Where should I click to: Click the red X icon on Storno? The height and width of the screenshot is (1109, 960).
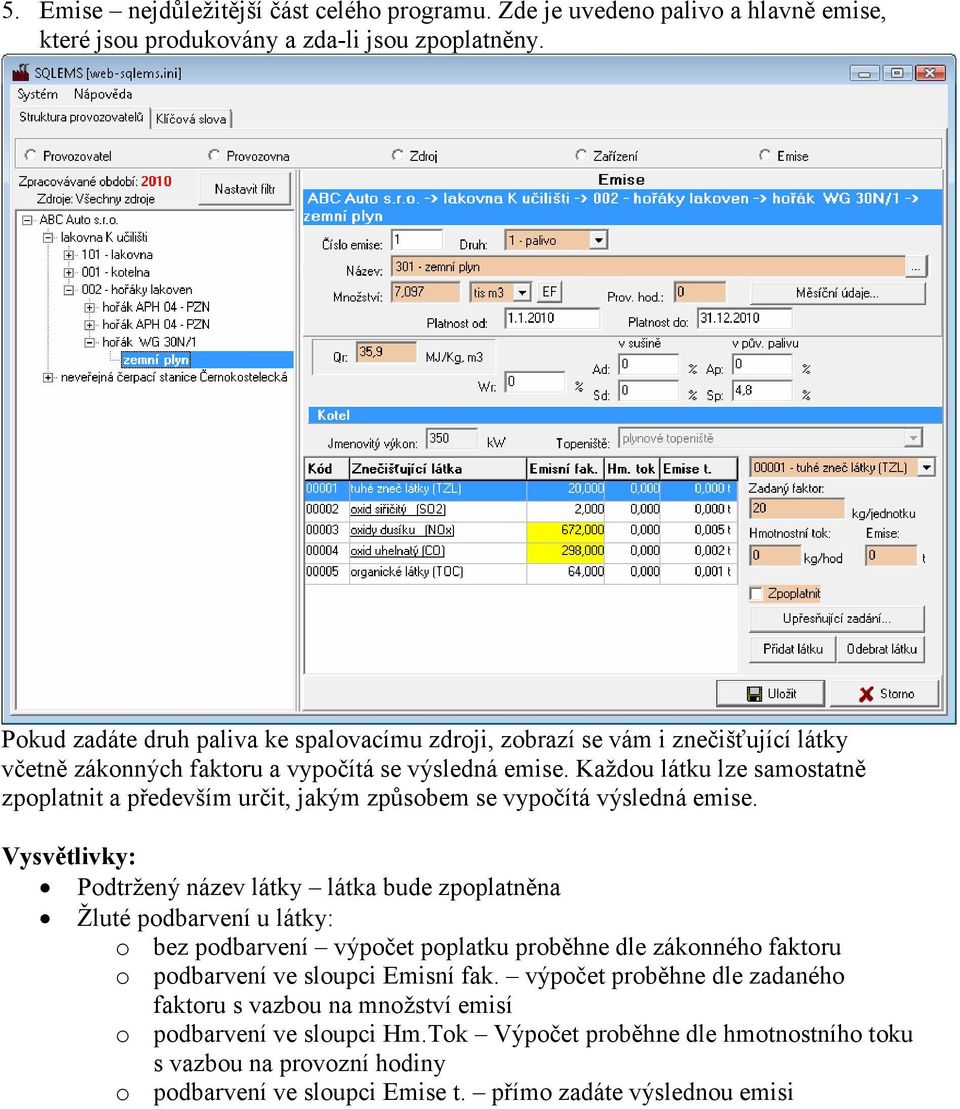[866, 694]
